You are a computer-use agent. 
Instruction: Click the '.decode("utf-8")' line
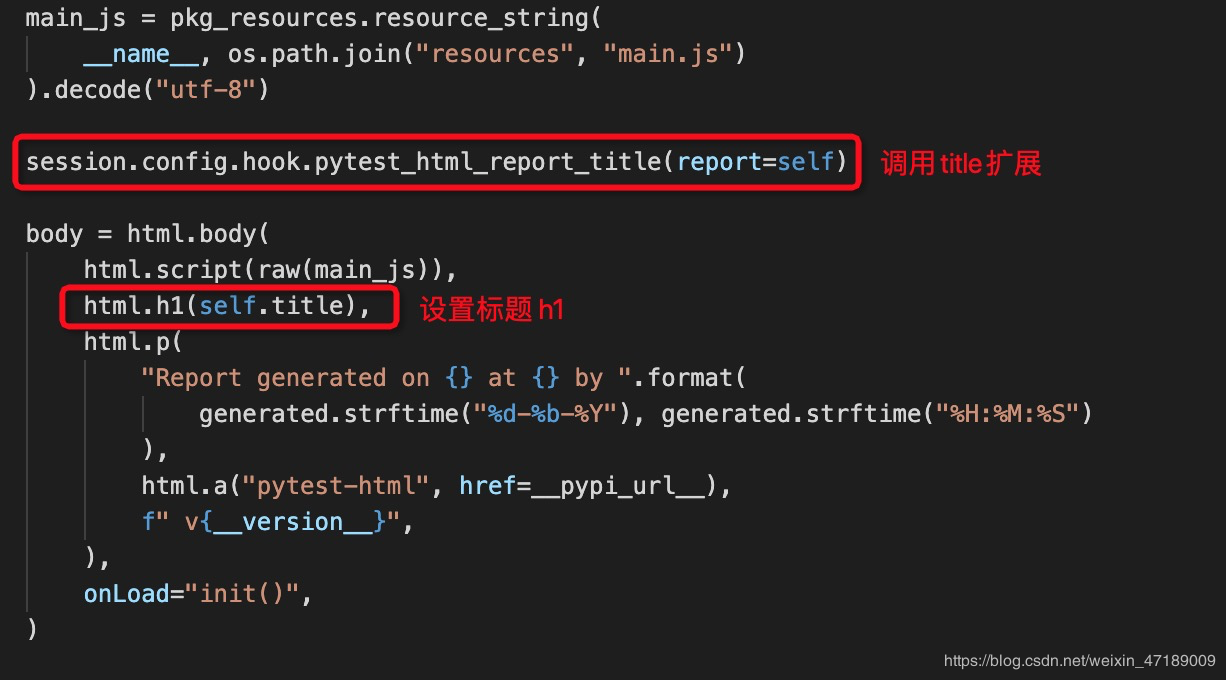148,90
